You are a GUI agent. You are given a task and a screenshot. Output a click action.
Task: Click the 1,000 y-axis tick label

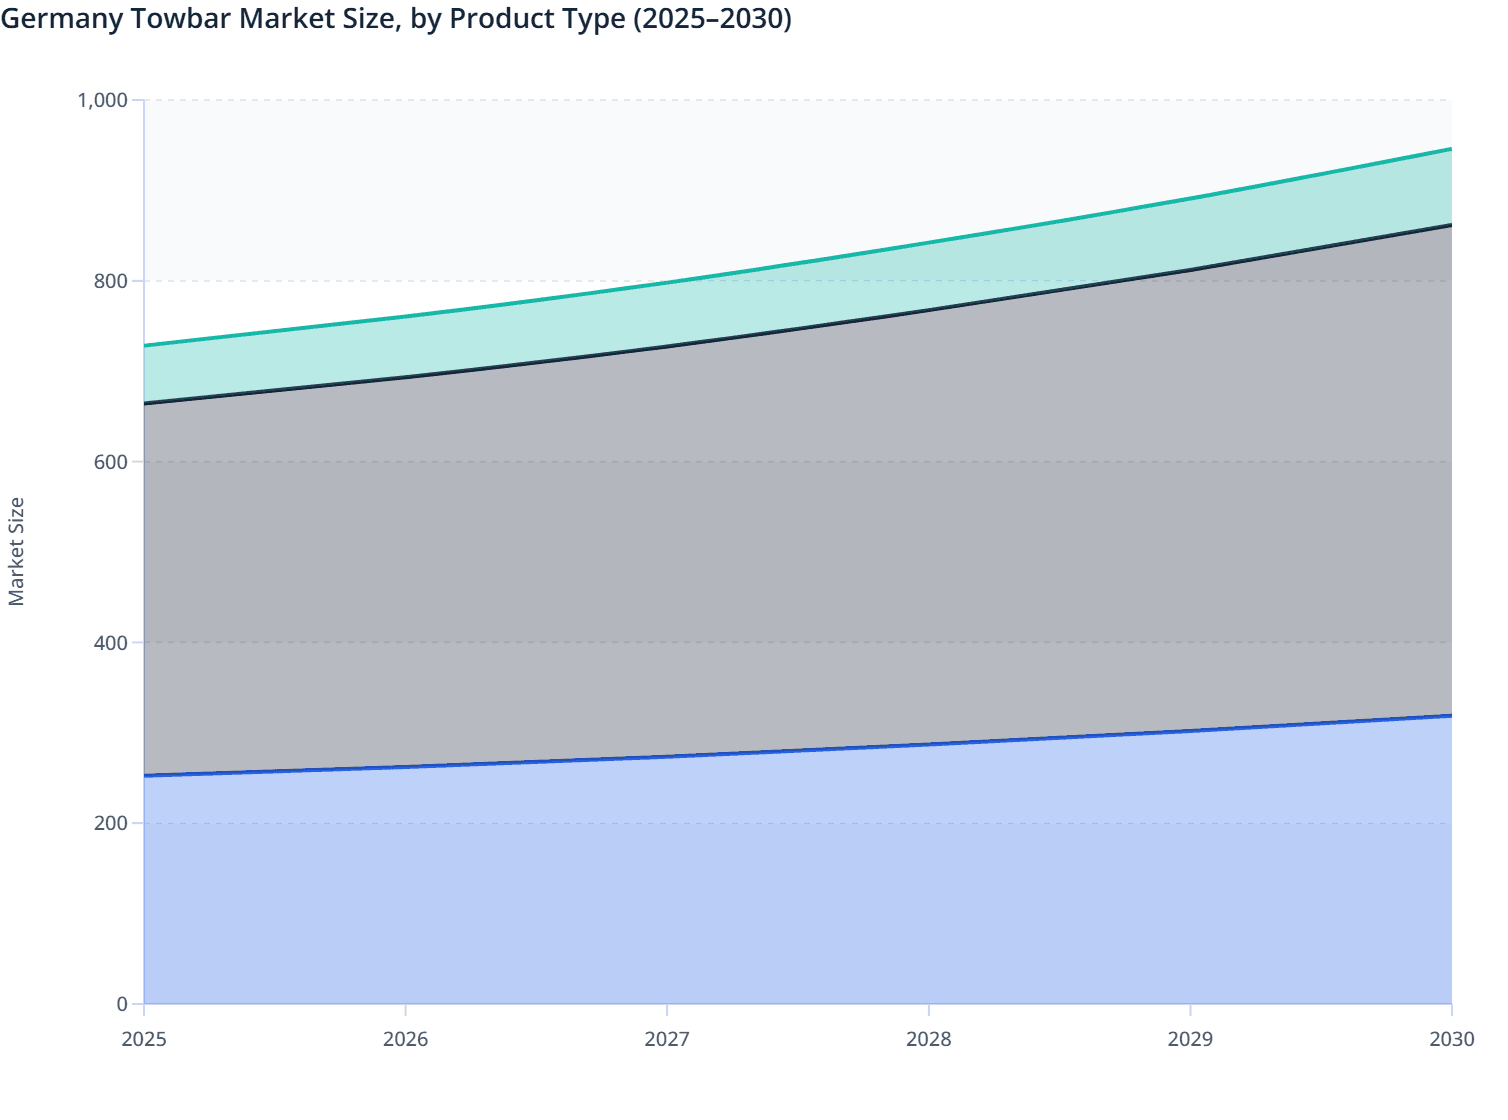pyautogui.click(x=104, y=100)
